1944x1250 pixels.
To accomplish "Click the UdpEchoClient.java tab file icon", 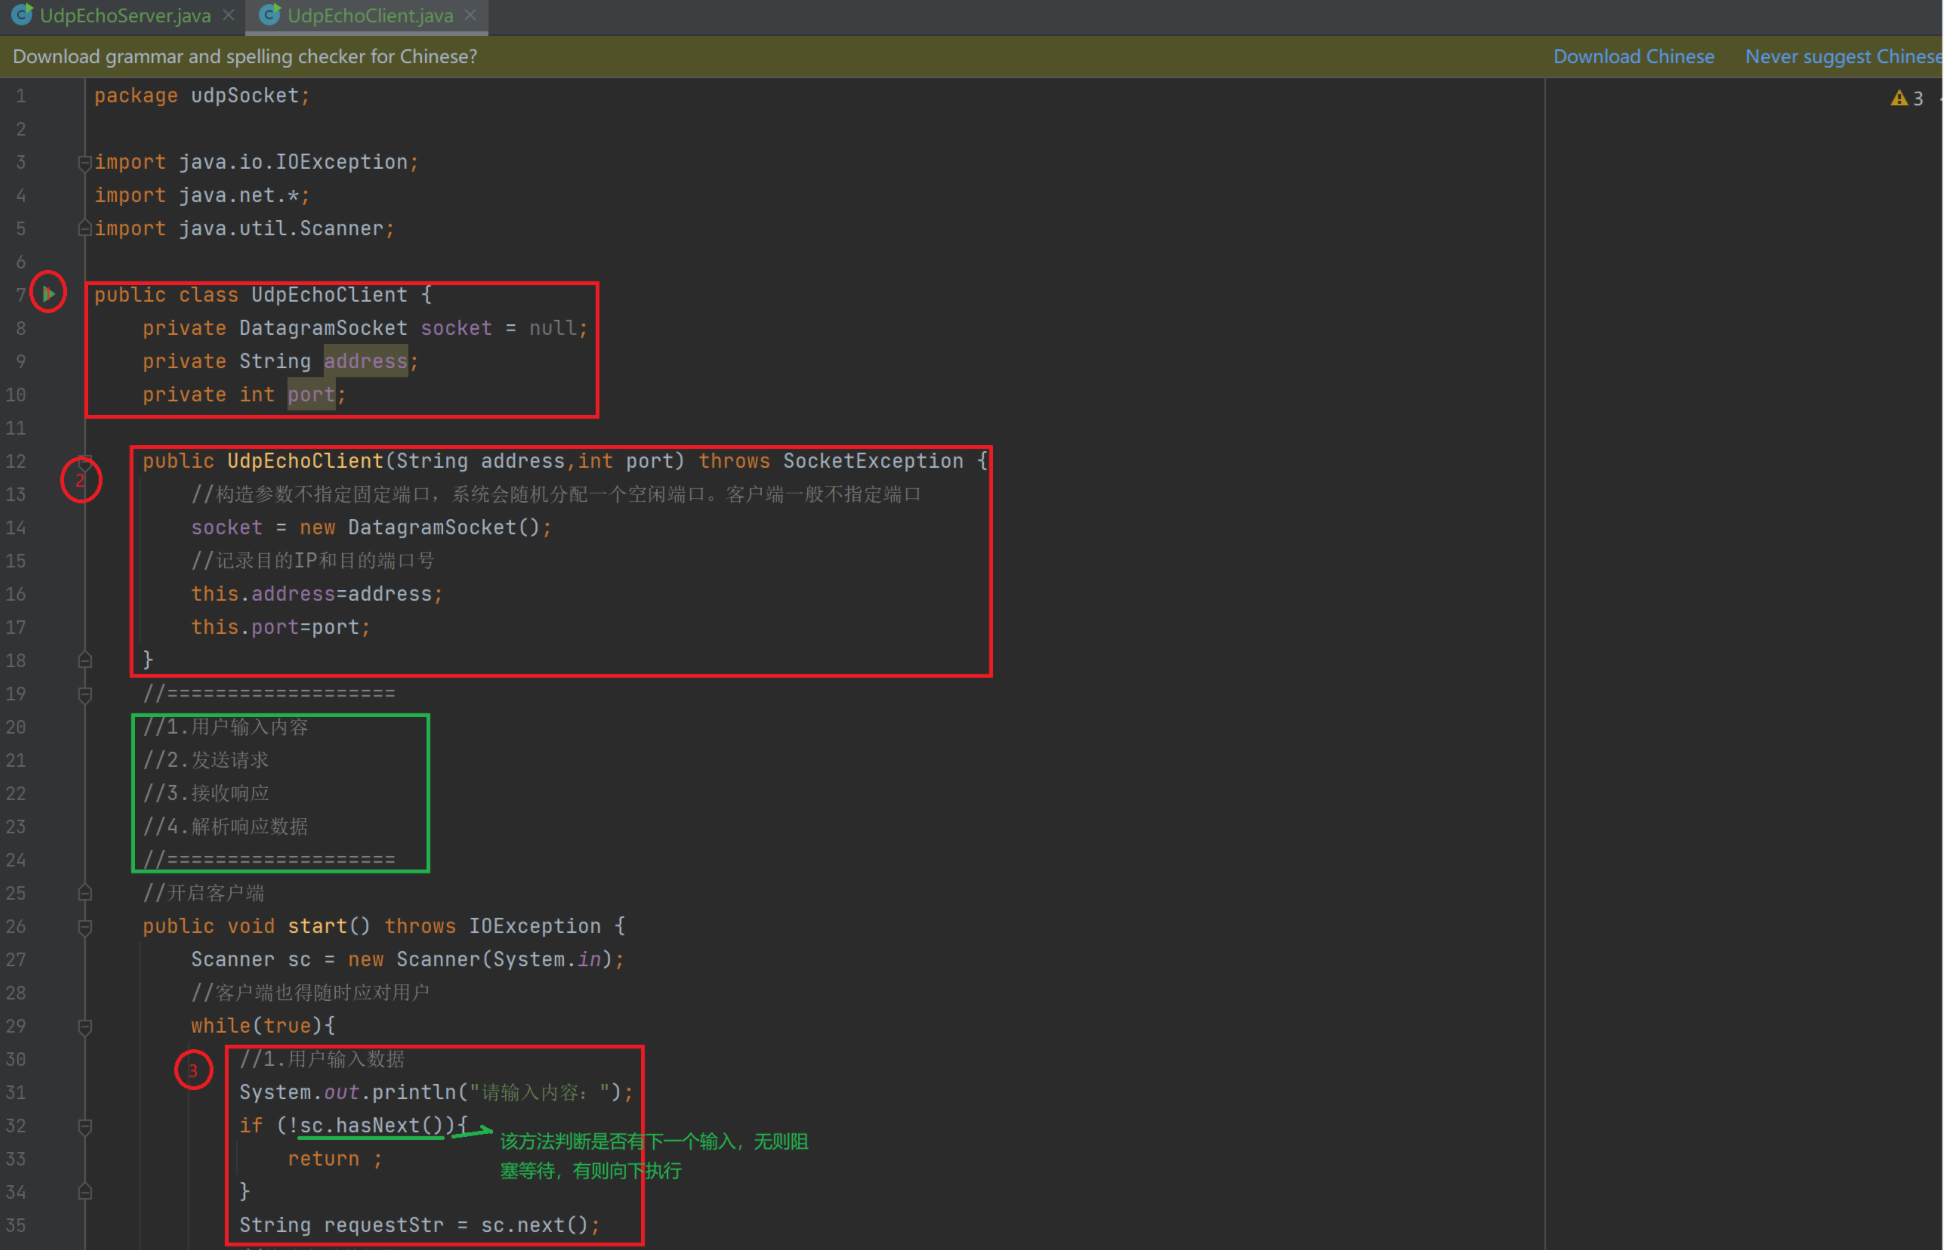I will point(269,15).
